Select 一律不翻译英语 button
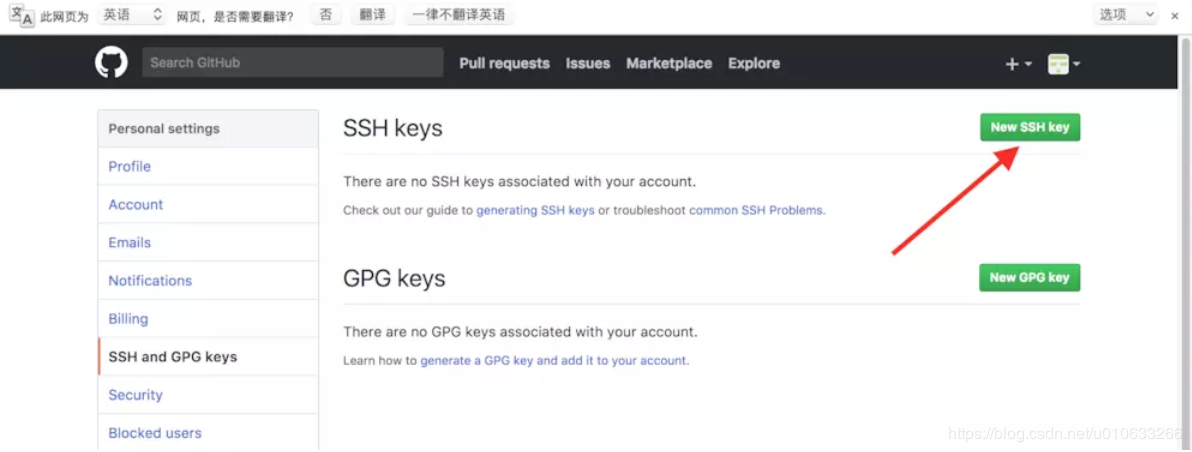1192x452 pixels. pos(459,14)
